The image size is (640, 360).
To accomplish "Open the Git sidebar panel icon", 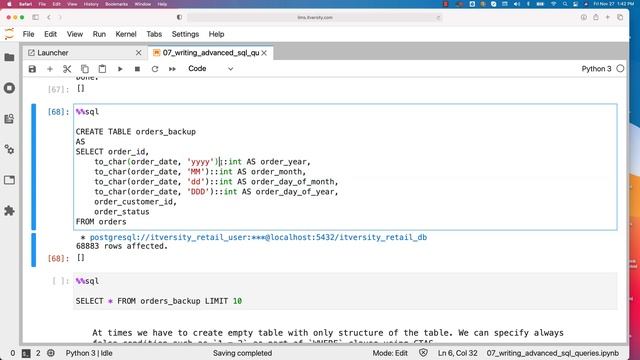I will (9, 119).
